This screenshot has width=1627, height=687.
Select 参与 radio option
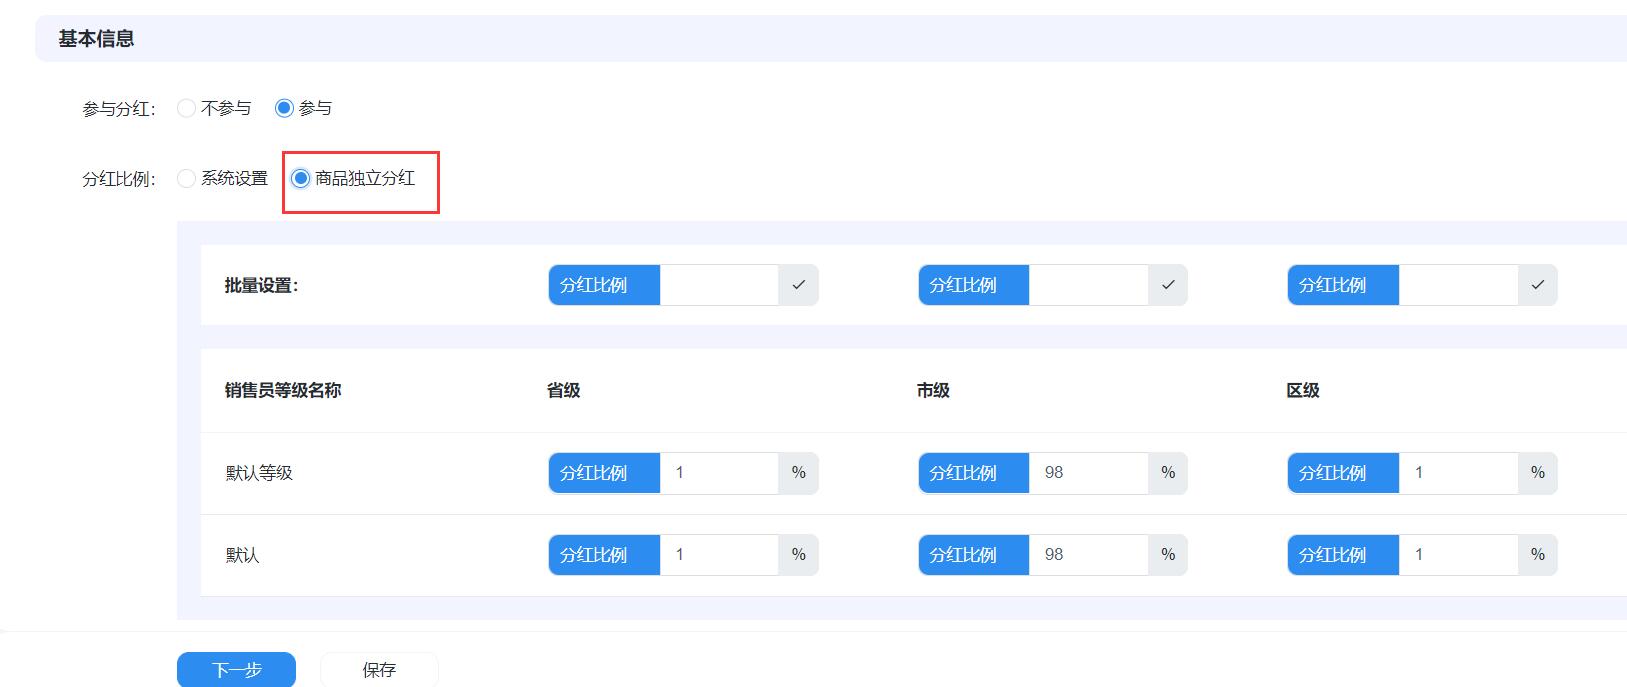point(285,108)
